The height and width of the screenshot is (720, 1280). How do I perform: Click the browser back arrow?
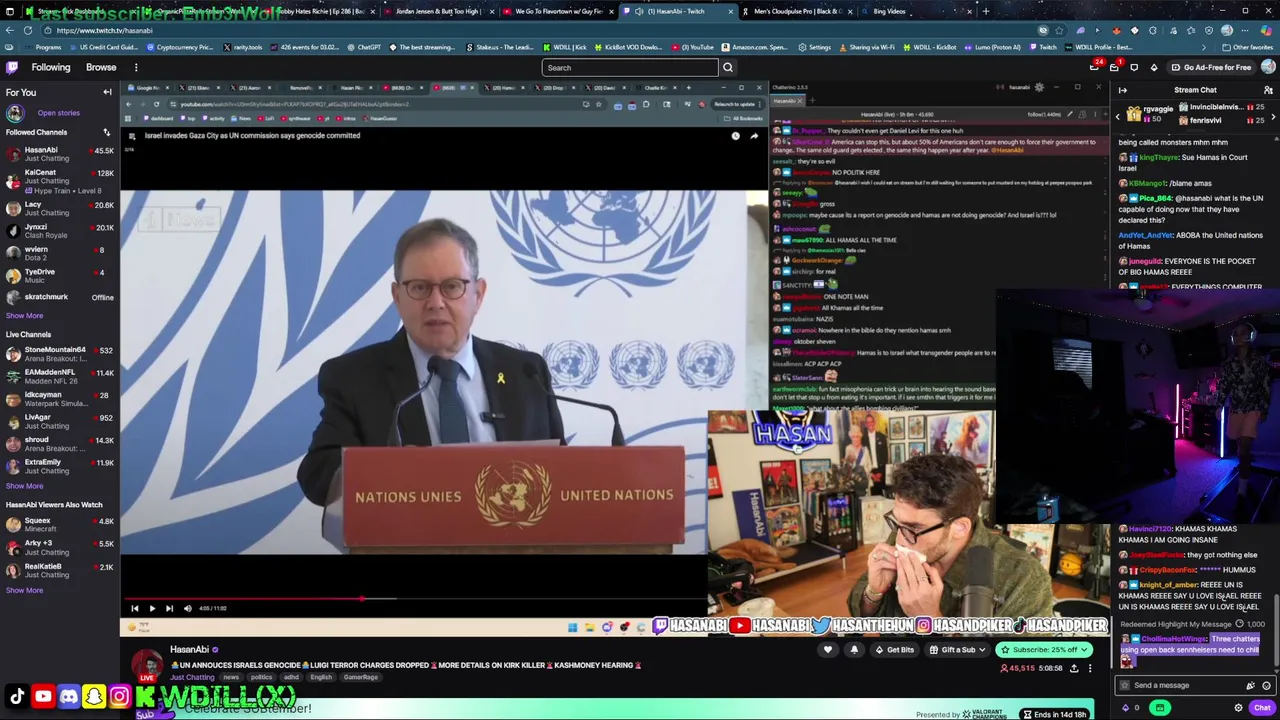[x=11, y=30]
